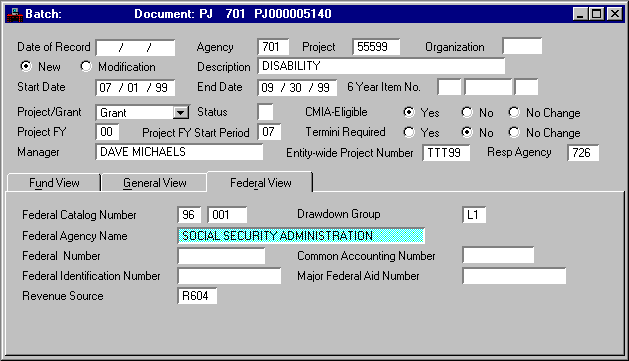The width and height of the screenshot is (629, 361).
Task: Choose Yes for CMIA-Eligible
Action: [409, 112]
